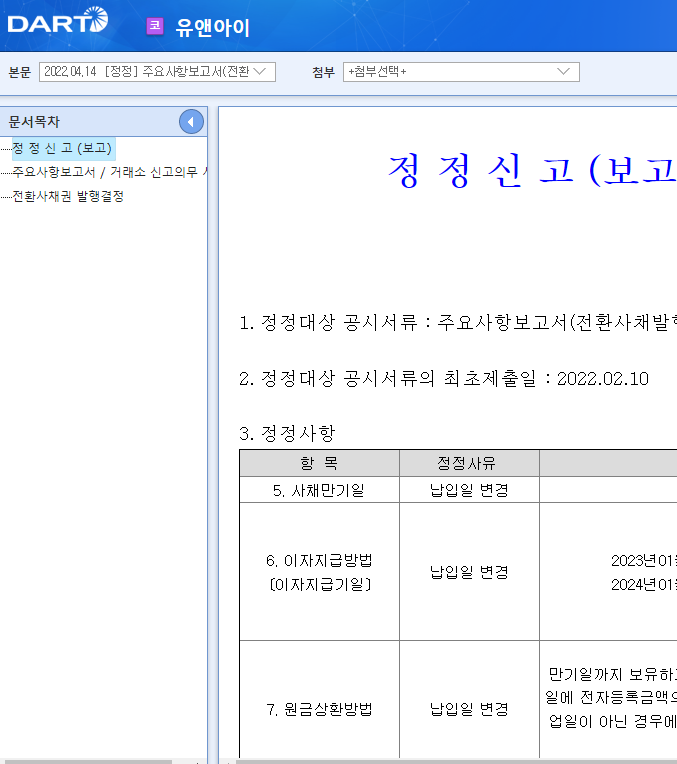Click the 3. 정정사항 heading
Viewport: 677px width, 764px height.
(x=287, y=433)
